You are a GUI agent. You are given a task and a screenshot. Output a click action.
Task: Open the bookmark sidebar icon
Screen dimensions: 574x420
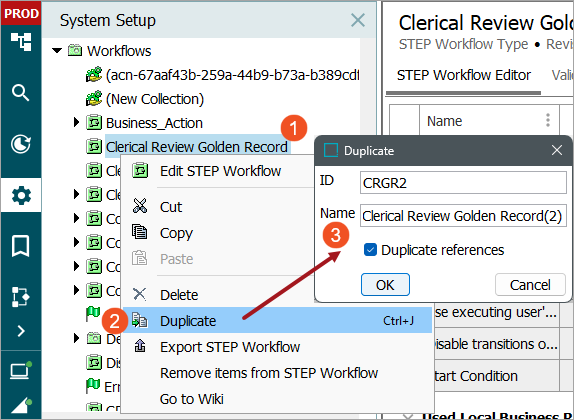(x=20, y=246)
